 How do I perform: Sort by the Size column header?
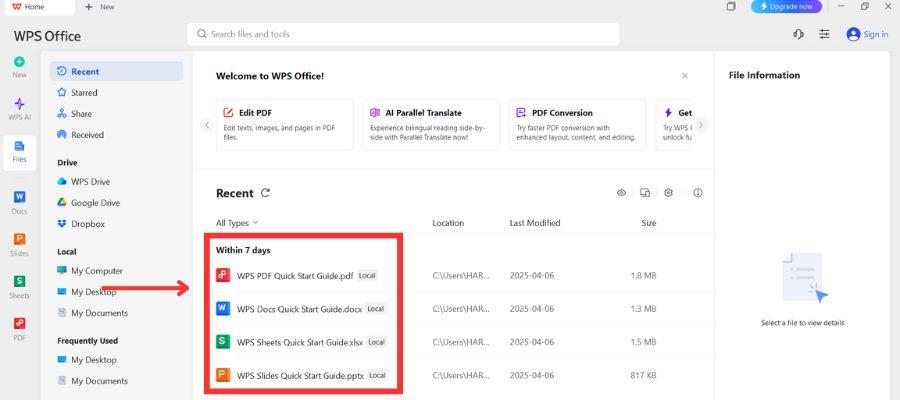click(649, 223)
